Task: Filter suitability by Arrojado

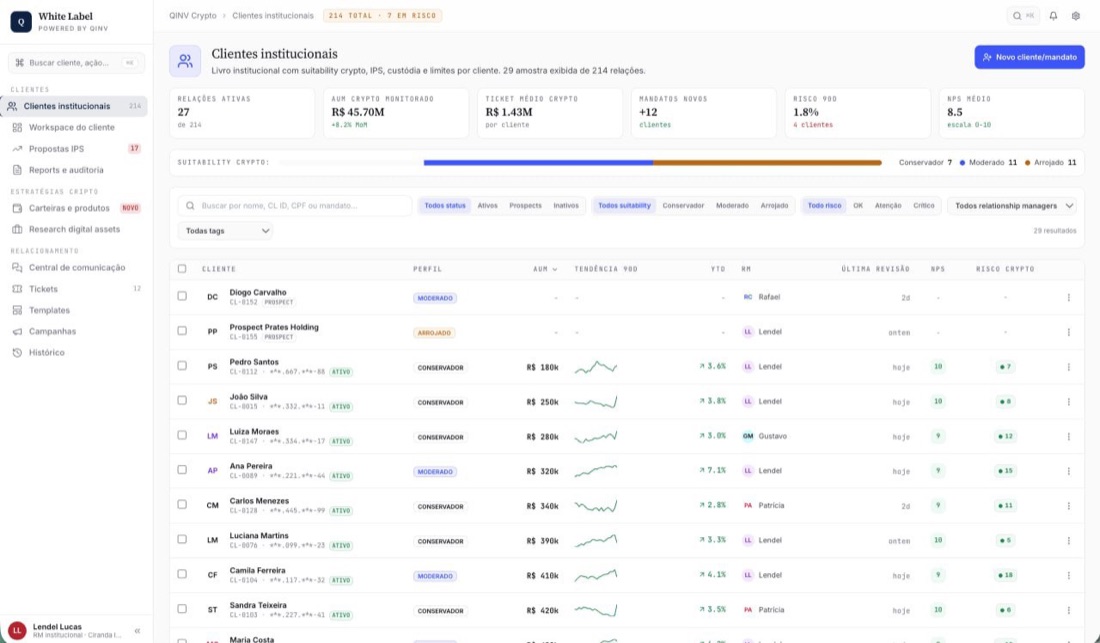Action: pyautogui.click(x=774, y=205)
